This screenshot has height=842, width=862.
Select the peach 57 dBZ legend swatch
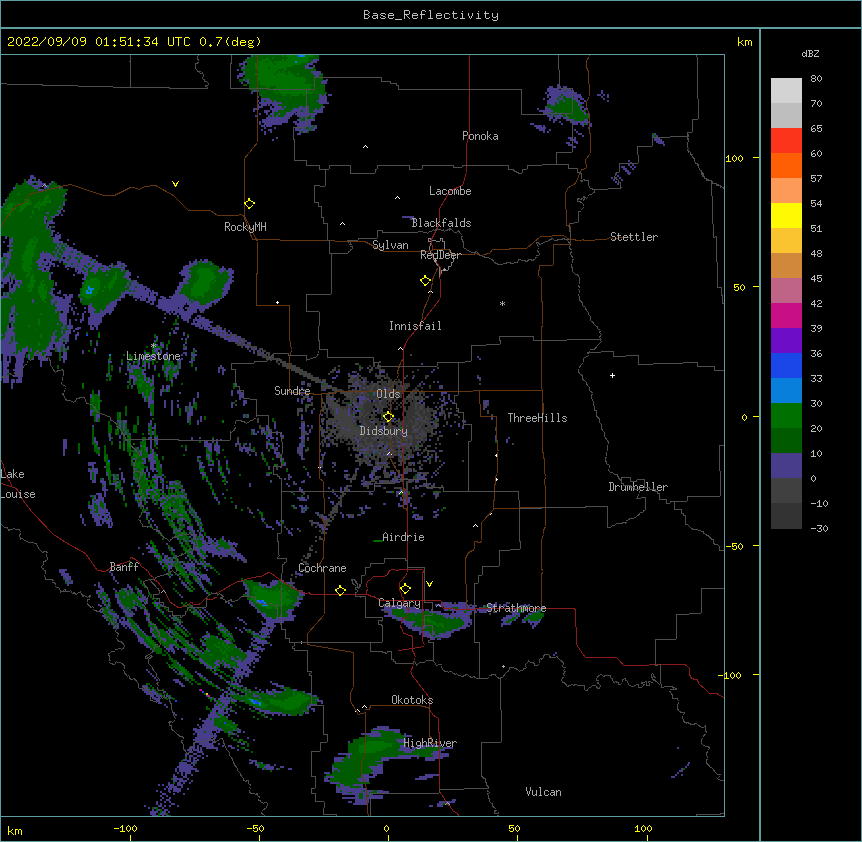pyautogui.click(x=786, y=190)
